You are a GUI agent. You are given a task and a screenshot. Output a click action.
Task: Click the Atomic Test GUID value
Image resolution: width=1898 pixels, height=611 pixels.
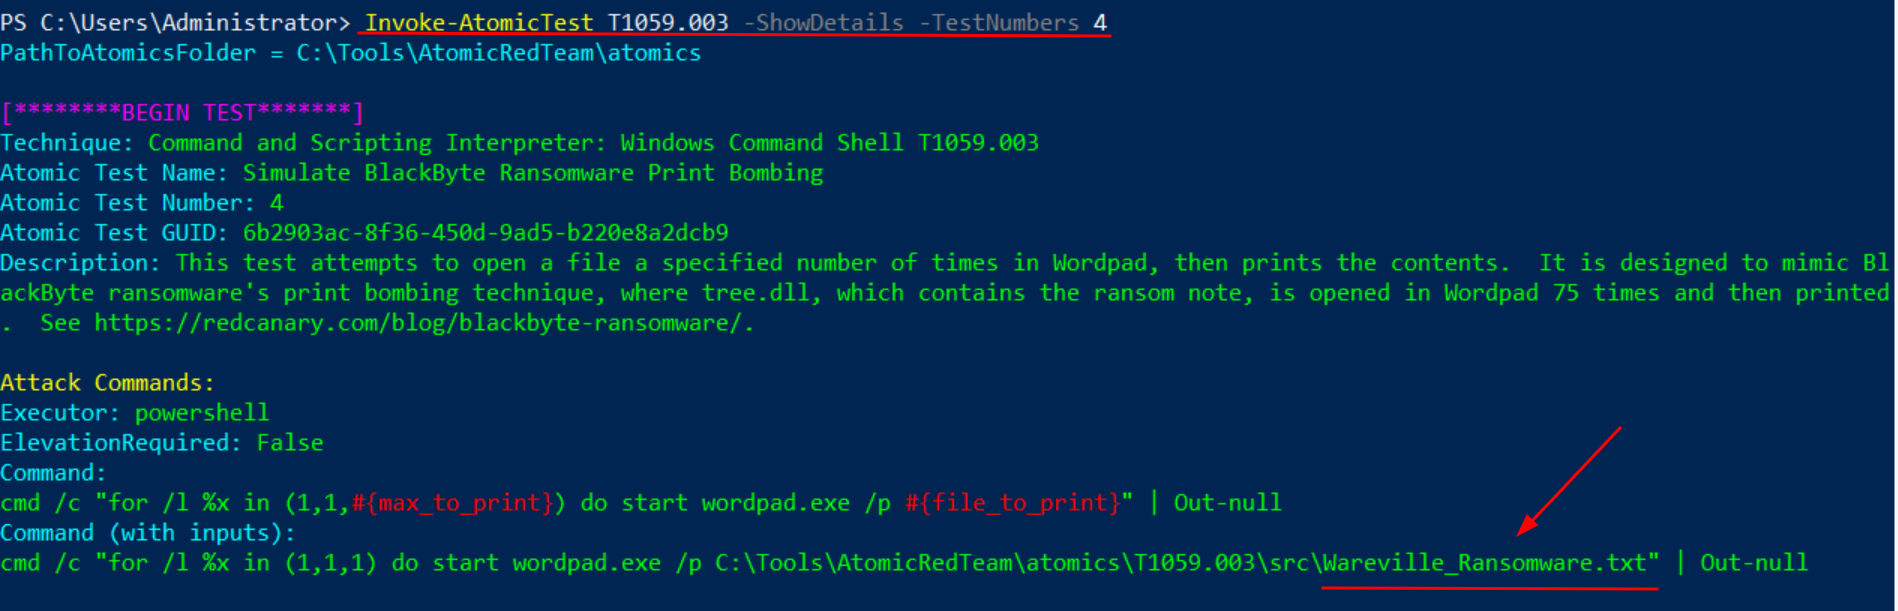[486, 232]
